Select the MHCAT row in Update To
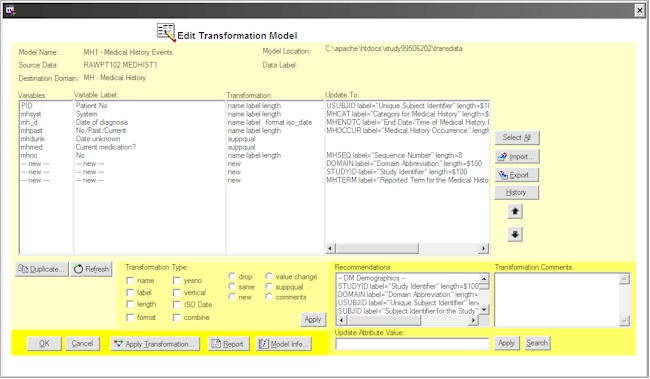This screenshot has height=379, width=650. click(x=407, y=114)
